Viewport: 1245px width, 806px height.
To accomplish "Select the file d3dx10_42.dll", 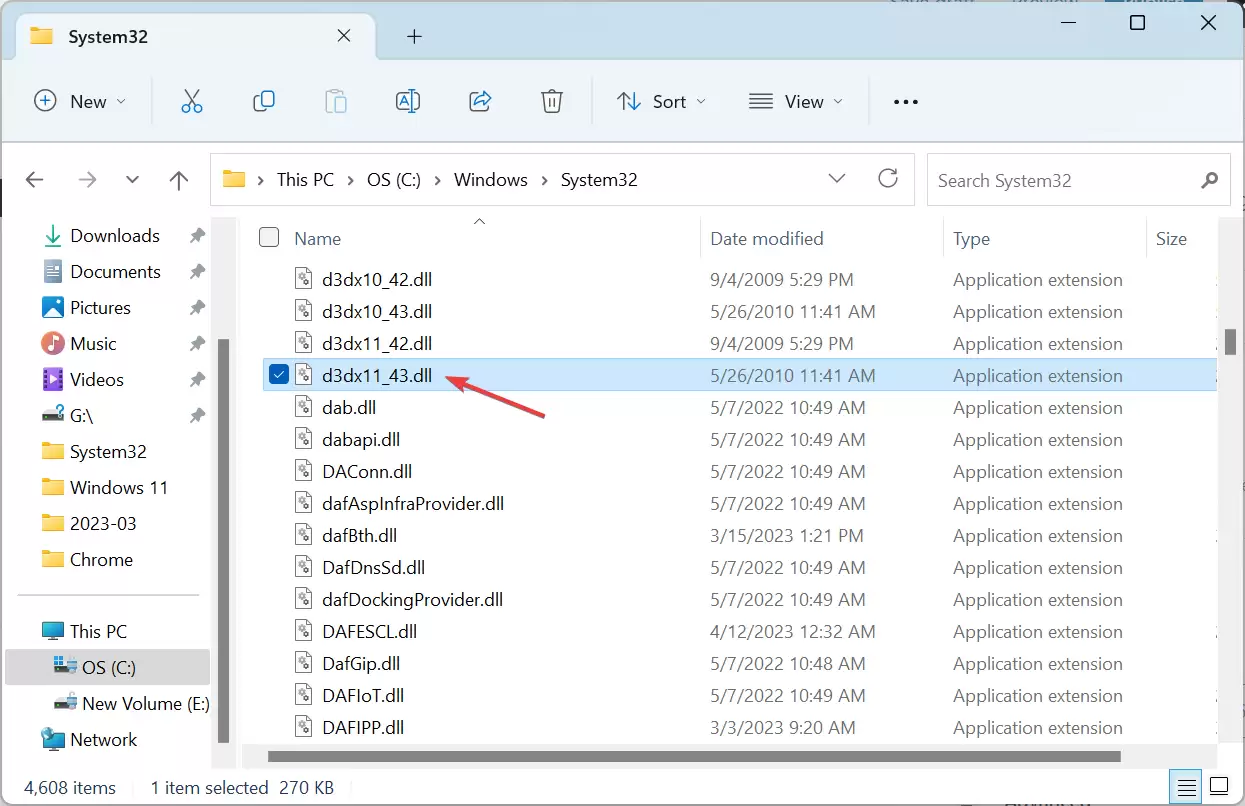I will pos(377,280).
